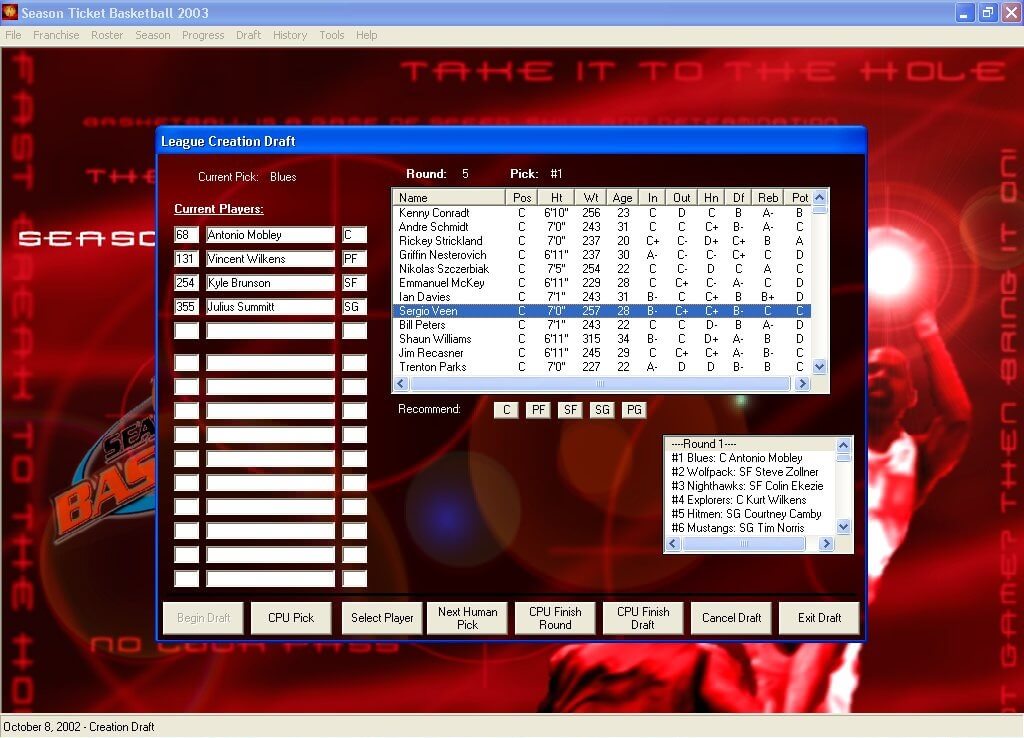Select Nikolas Szczerbiak in the player list
The image size is (1024, 738).
tap(602, 269)
